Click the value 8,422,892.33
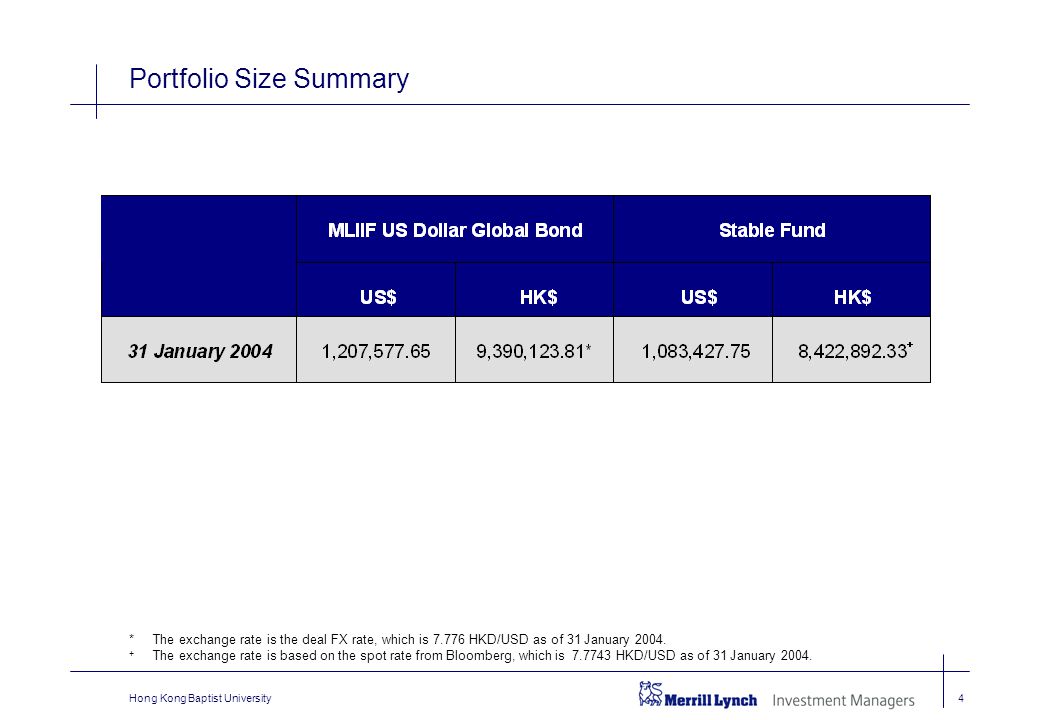This screenshot has height=720, width=1039. (x=852, y=350)
